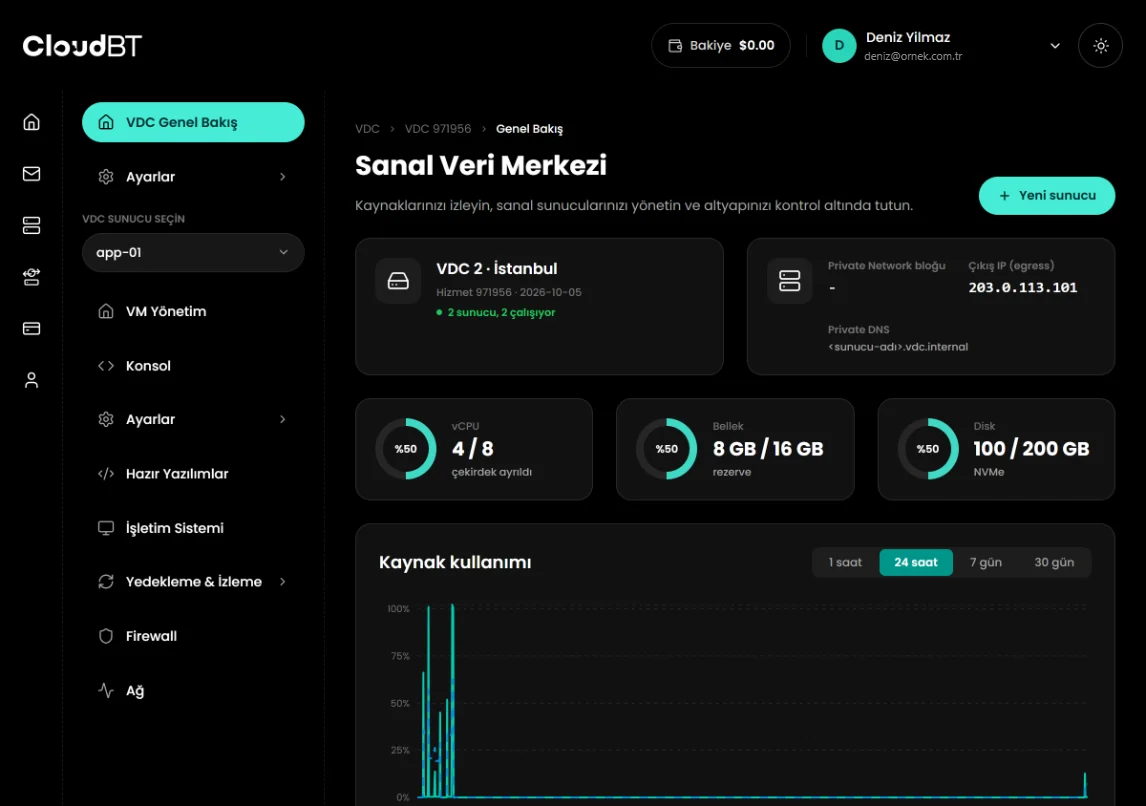This screenshot has height=806, width=1146.
Task: Open the Bakiye $0.00 balance button
Action: point(721,45)
